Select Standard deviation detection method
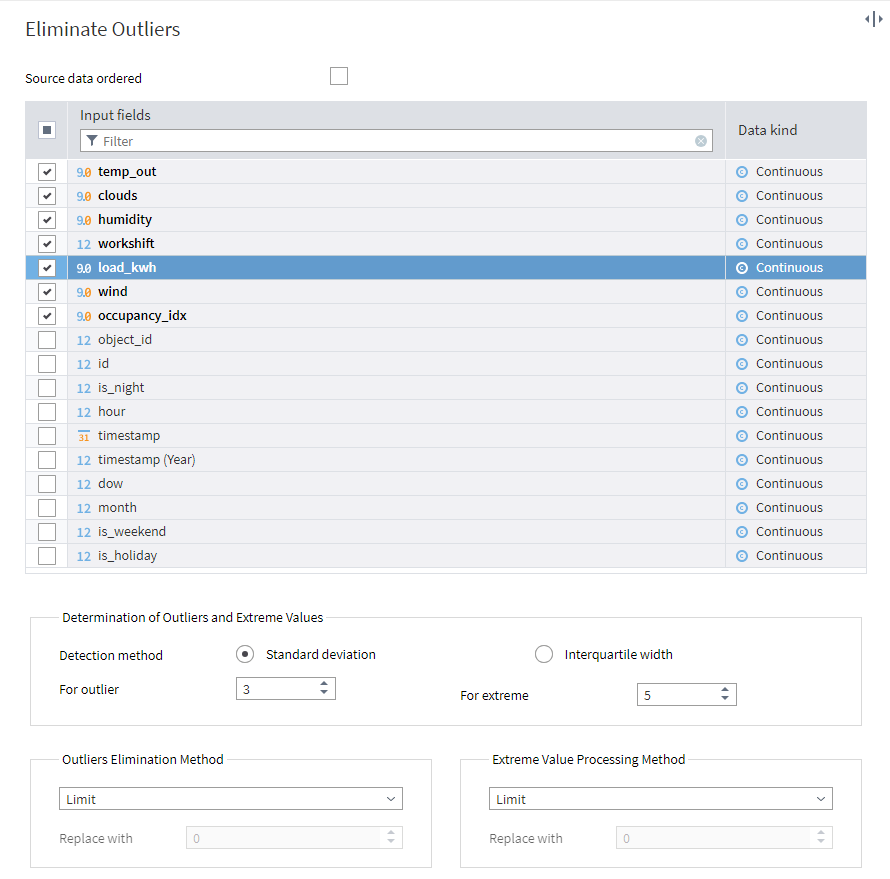The width and height of the screenshot is (890, 879). pyautogui.click(x=245, y=654)
